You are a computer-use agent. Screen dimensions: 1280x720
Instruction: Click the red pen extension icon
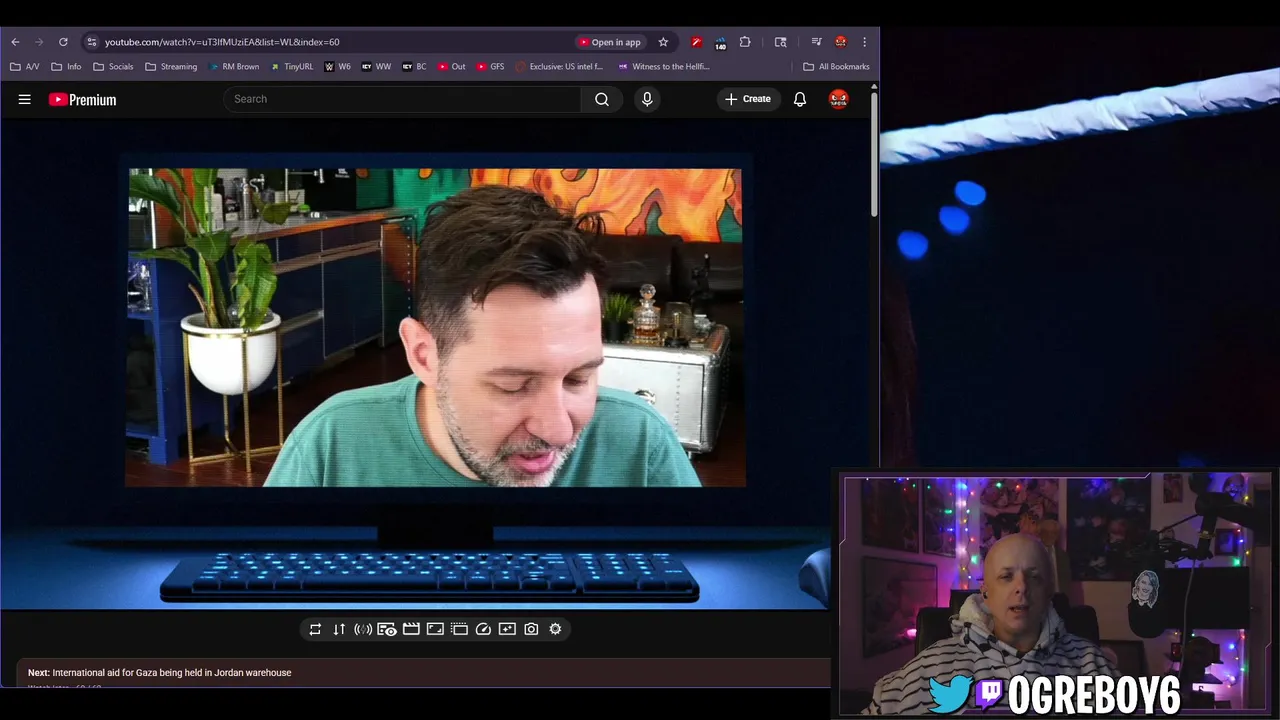697,42
